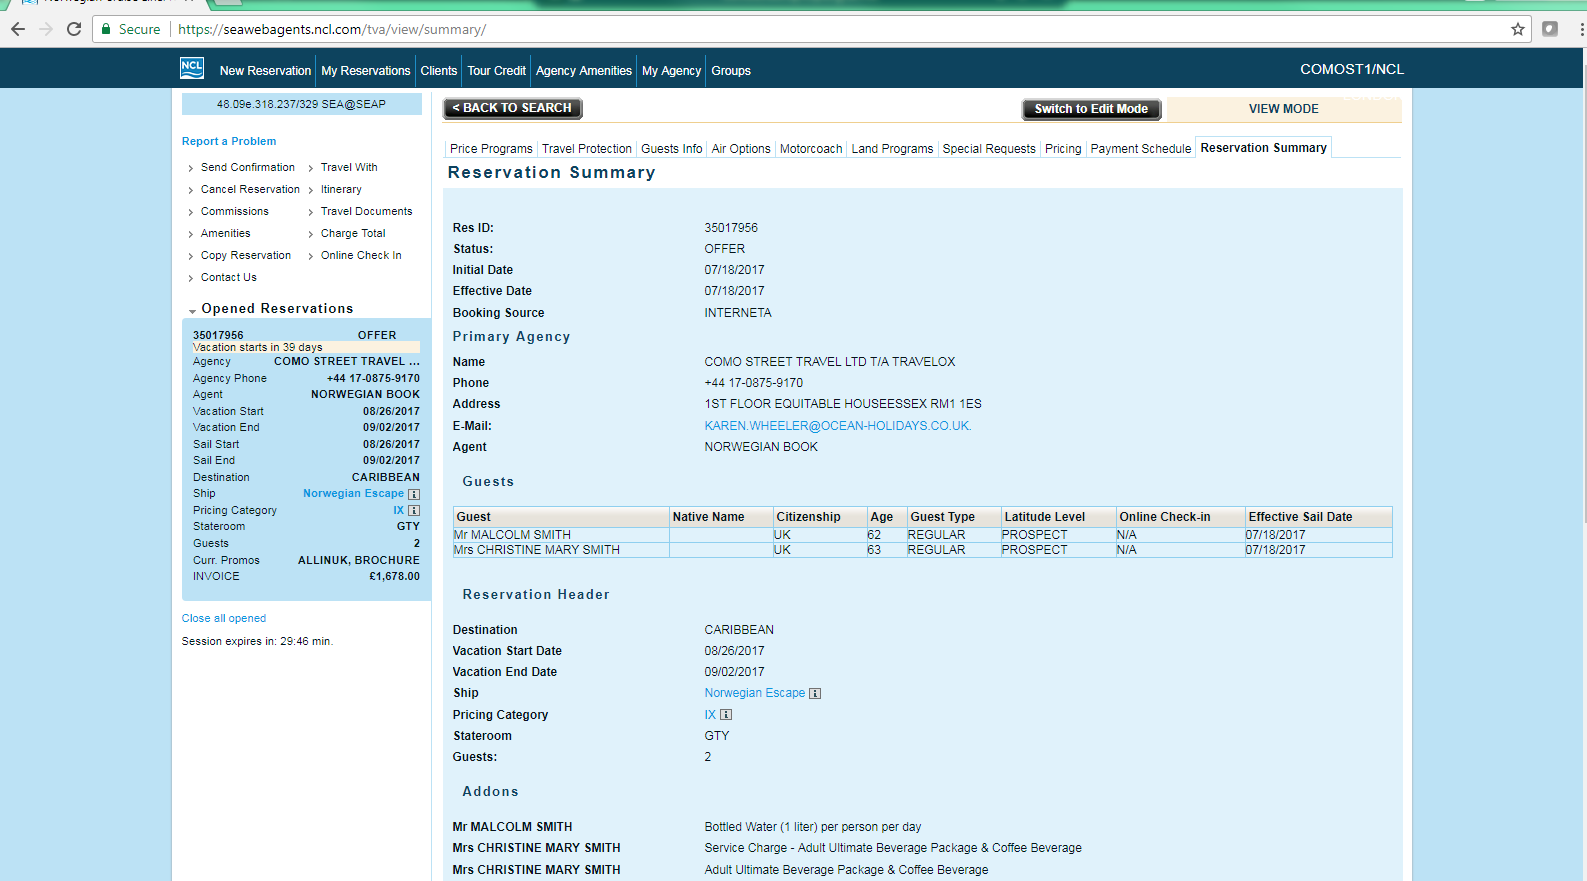Switch to the Price Programs tab
Image resolution: width=1587 pixels, height=881 pixels.
coord(491,149)
